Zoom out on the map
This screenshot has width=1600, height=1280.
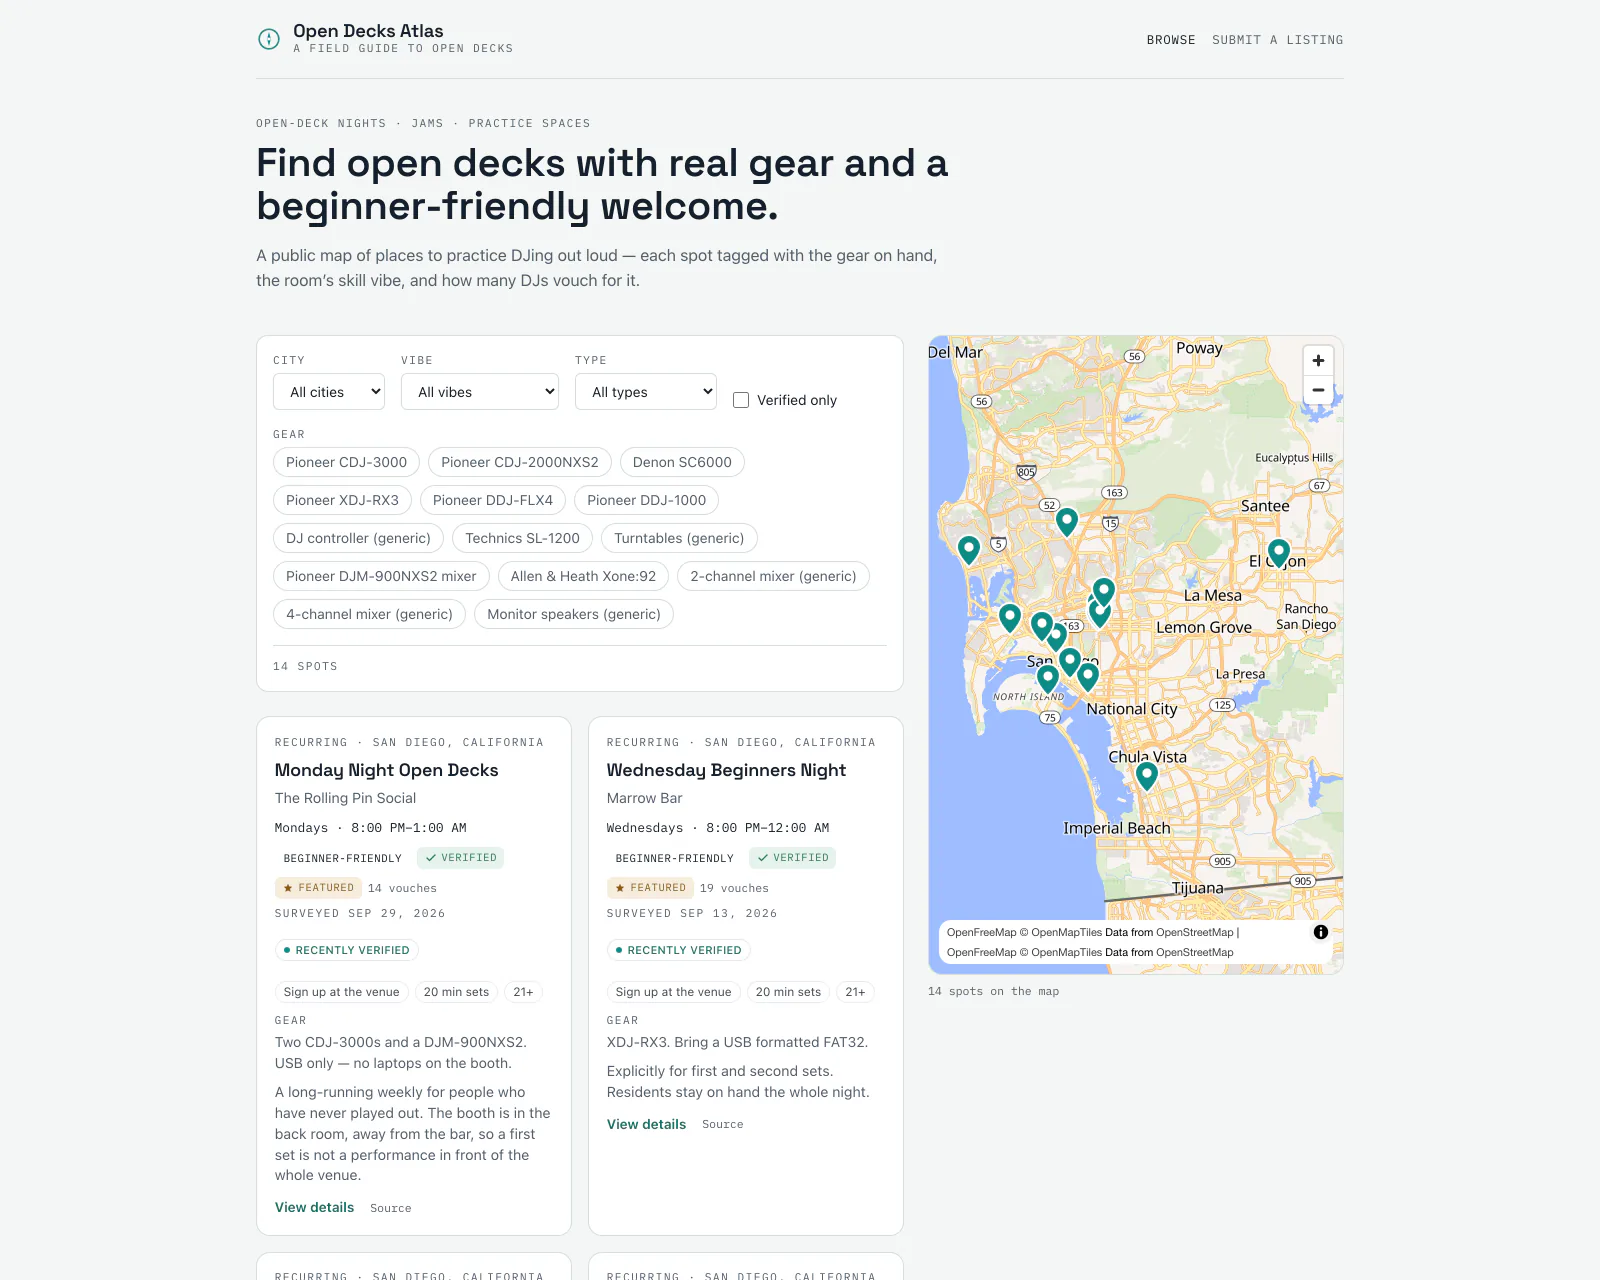click(1318, 390)
